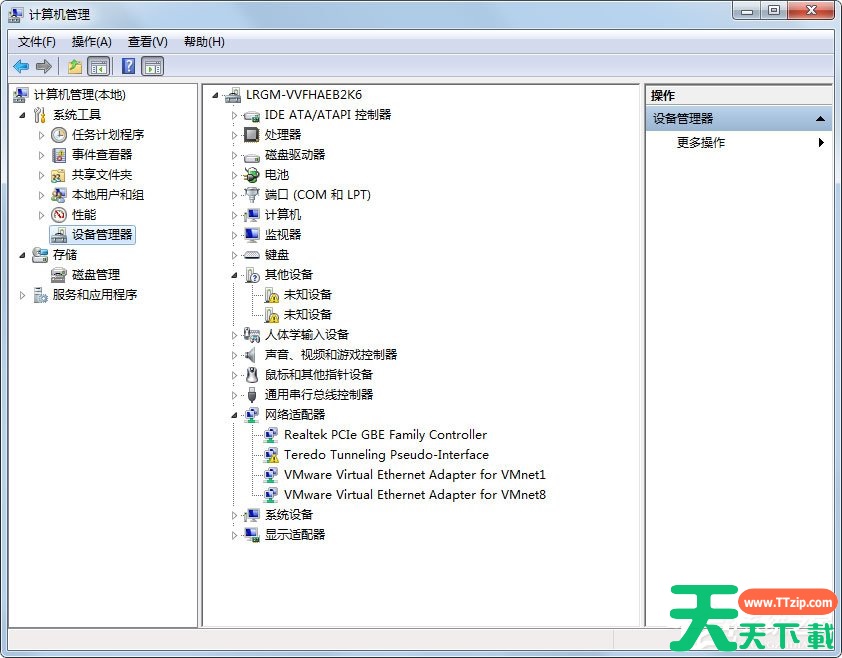842x658 pixels.
Task: Click the 磁盘管理 label
Action: [x=96, y=275]
